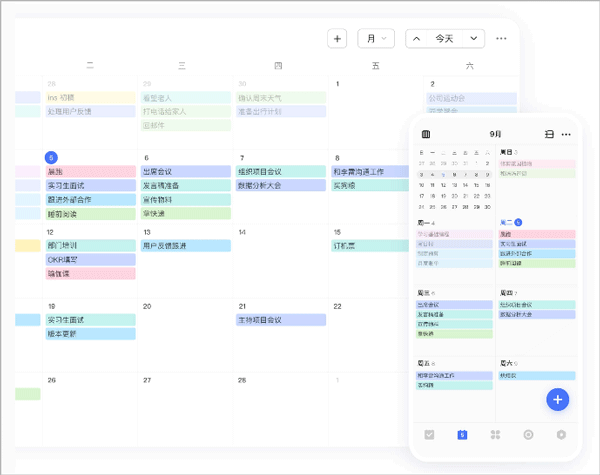Open the settings tab in mobile bar
This screenshot has height=475, width=600.
[x=561, y=435]
